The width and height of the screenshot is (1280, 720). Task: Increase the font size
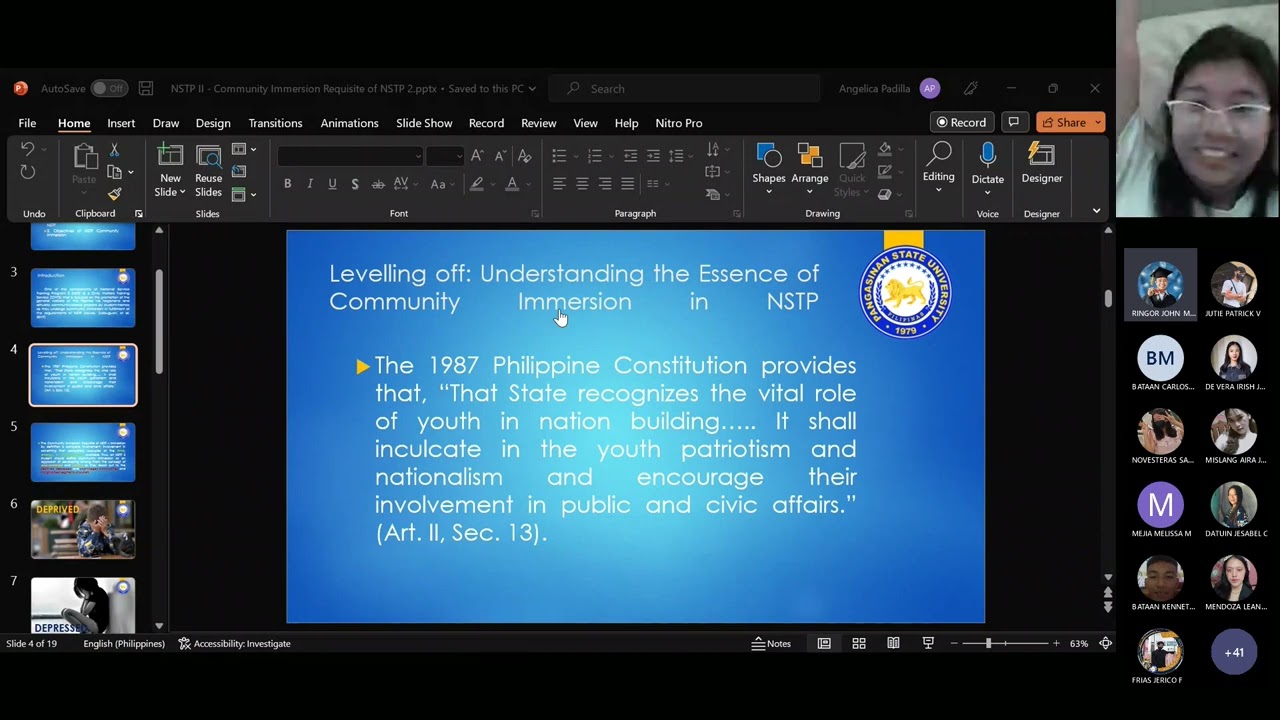pyautogui.click(x=477, y=156)
